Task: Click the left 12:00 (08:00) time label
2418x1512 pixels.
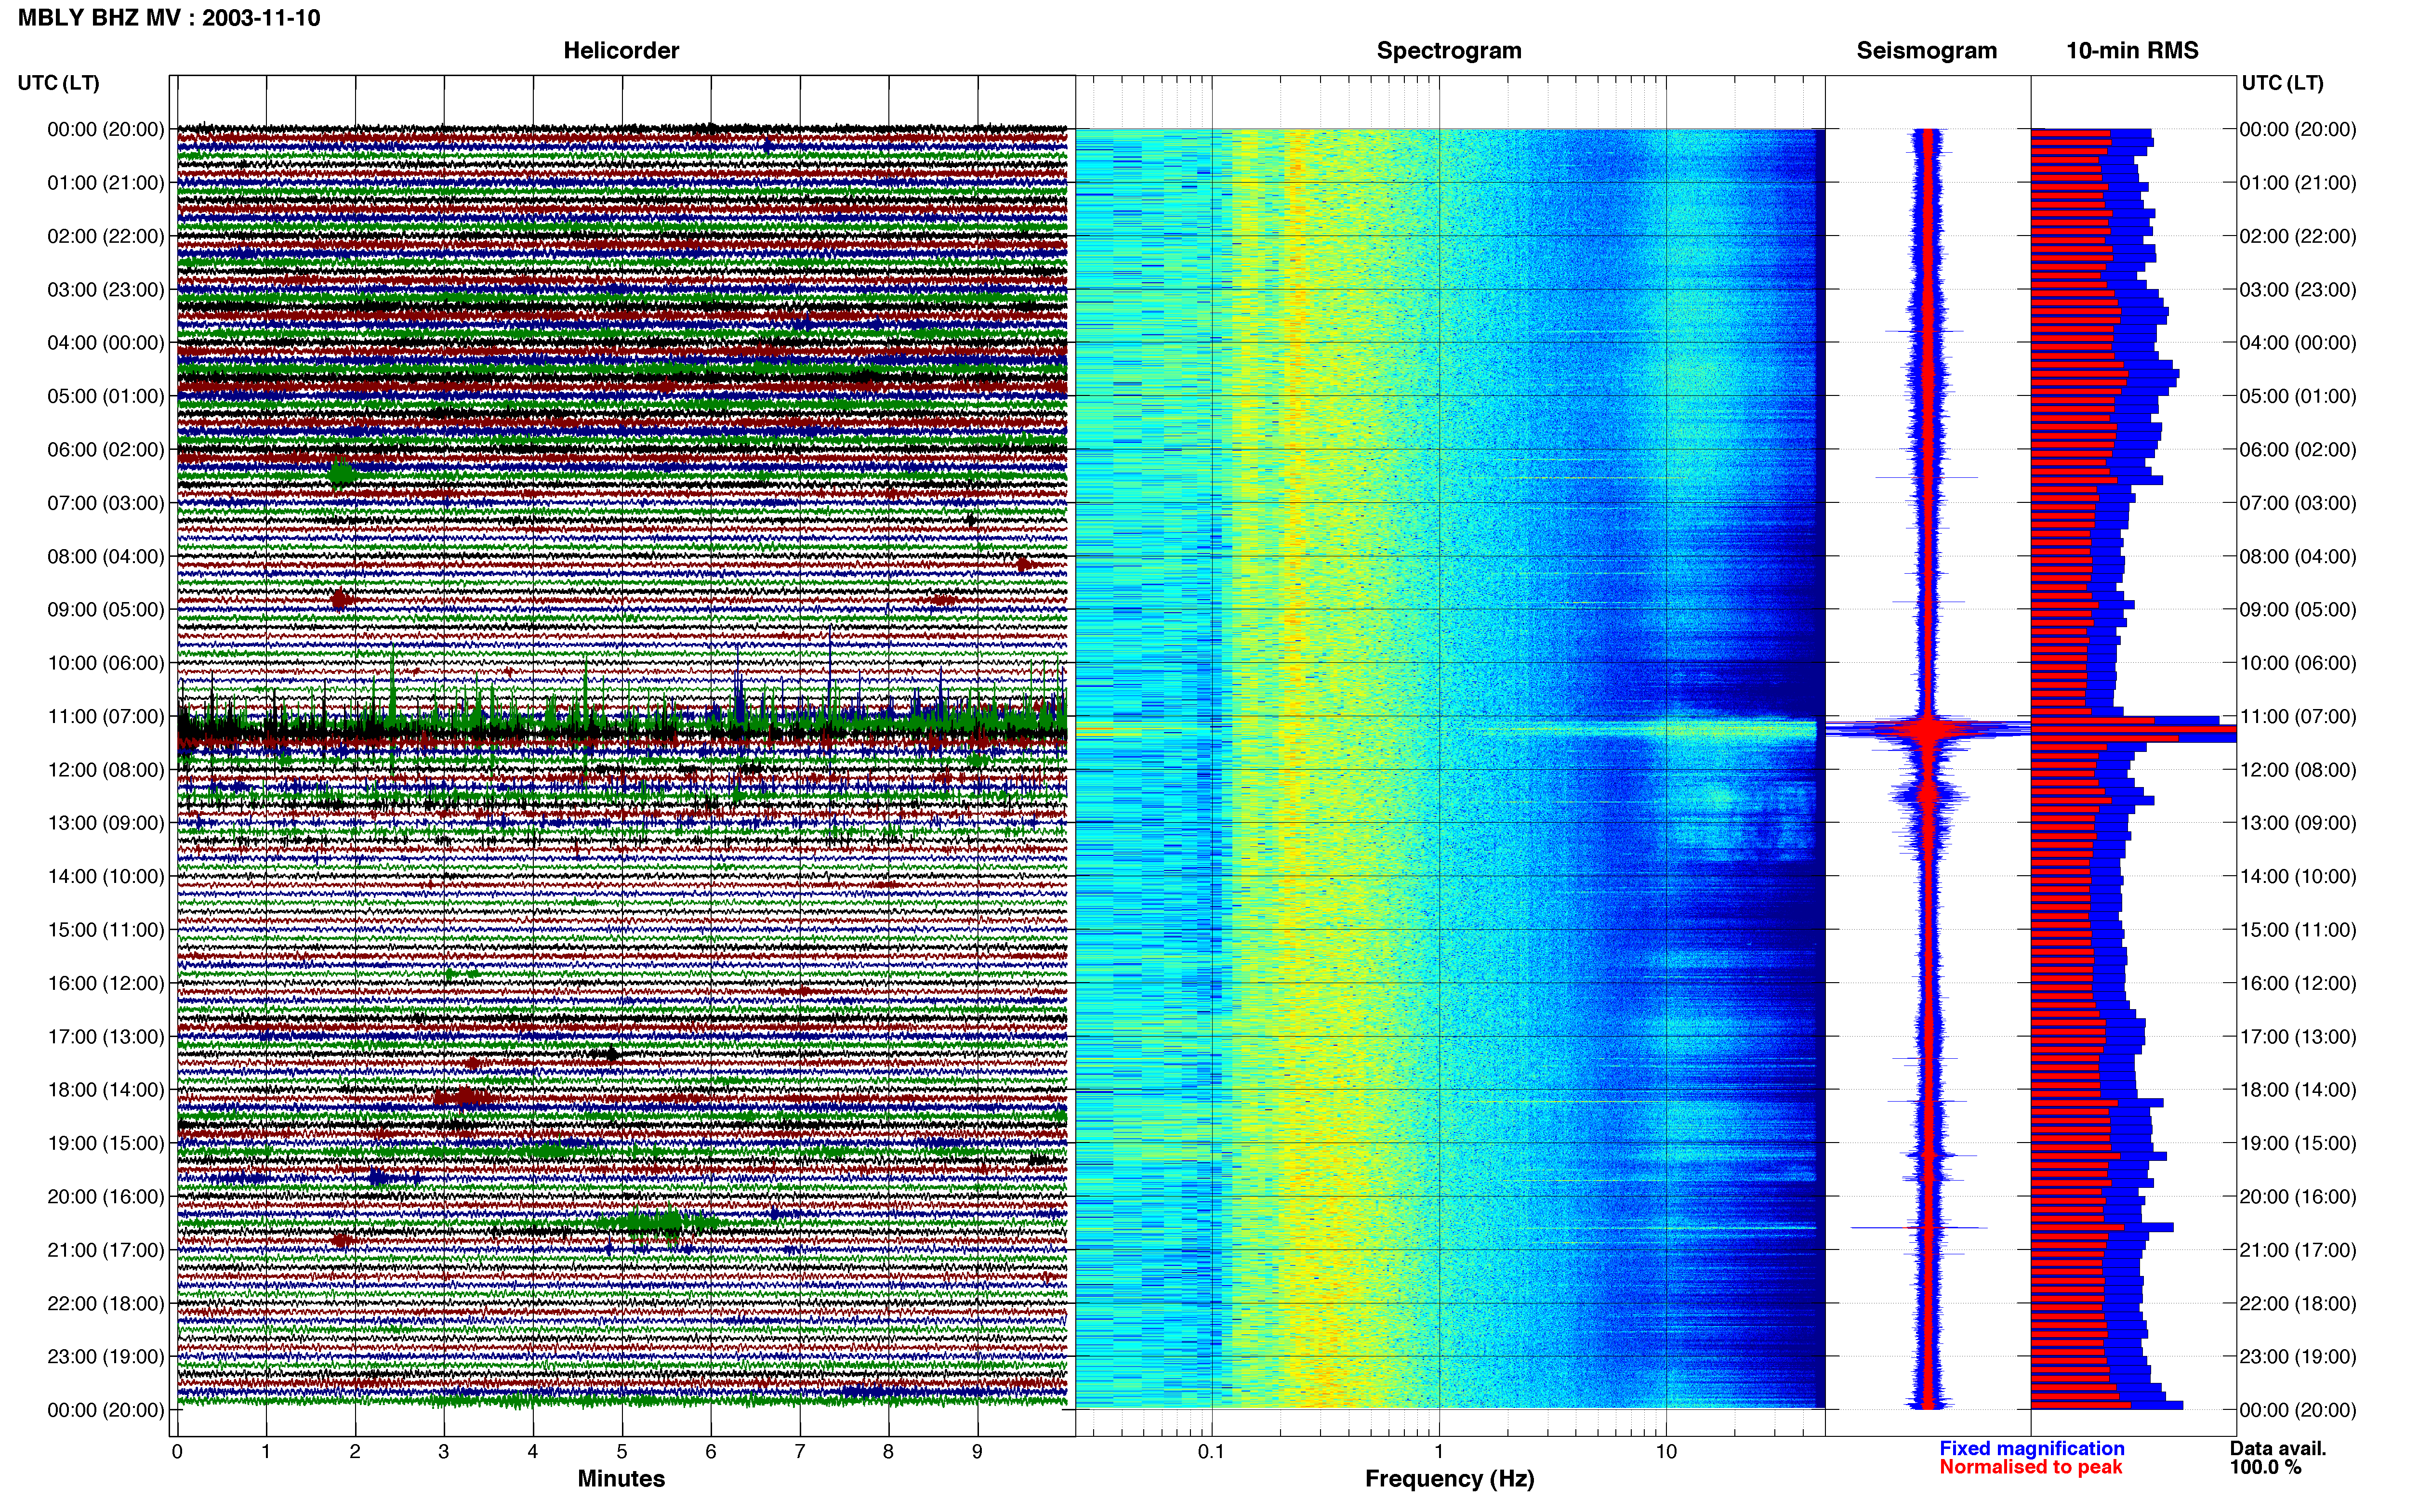Action: [x=106, y=770]
